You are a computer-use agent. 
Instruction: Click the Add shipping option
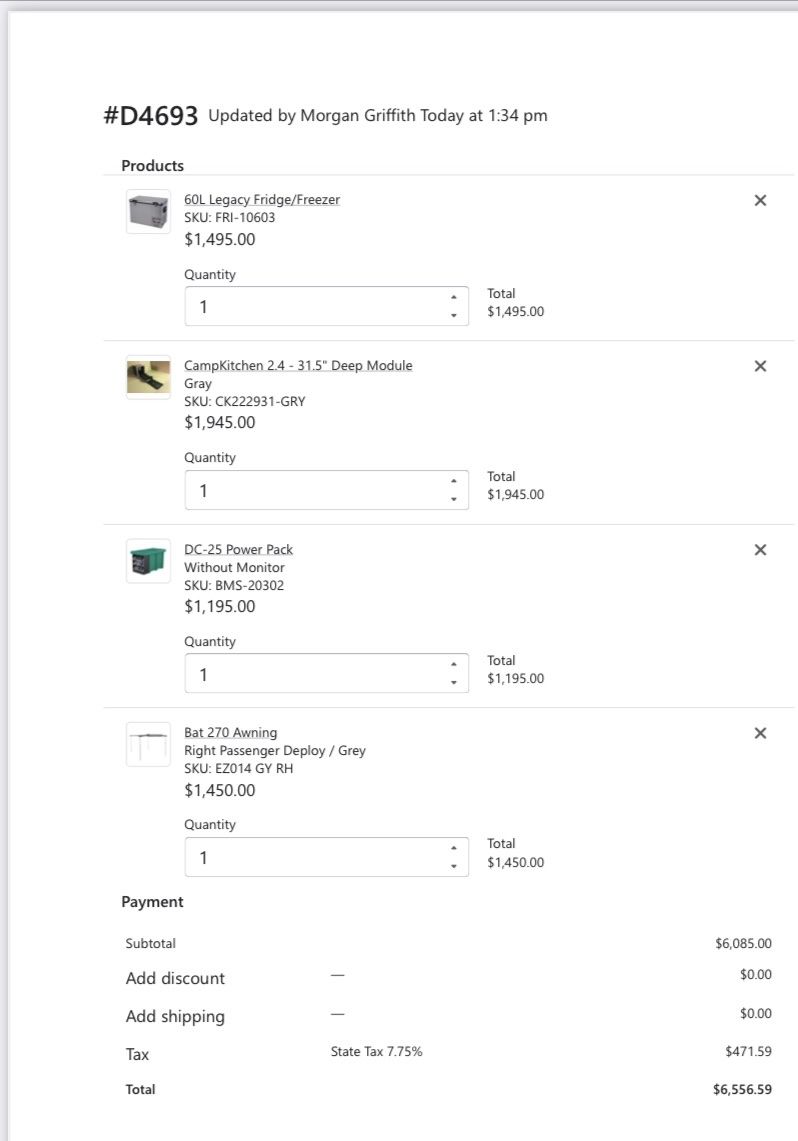click(x=175, y=1016)
